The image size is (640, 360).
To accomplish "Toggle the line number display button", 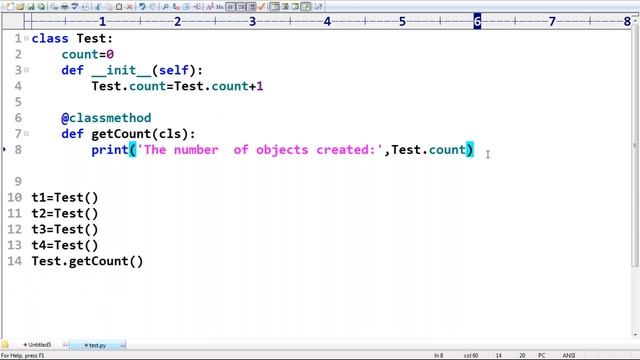I will pos(251,7).
